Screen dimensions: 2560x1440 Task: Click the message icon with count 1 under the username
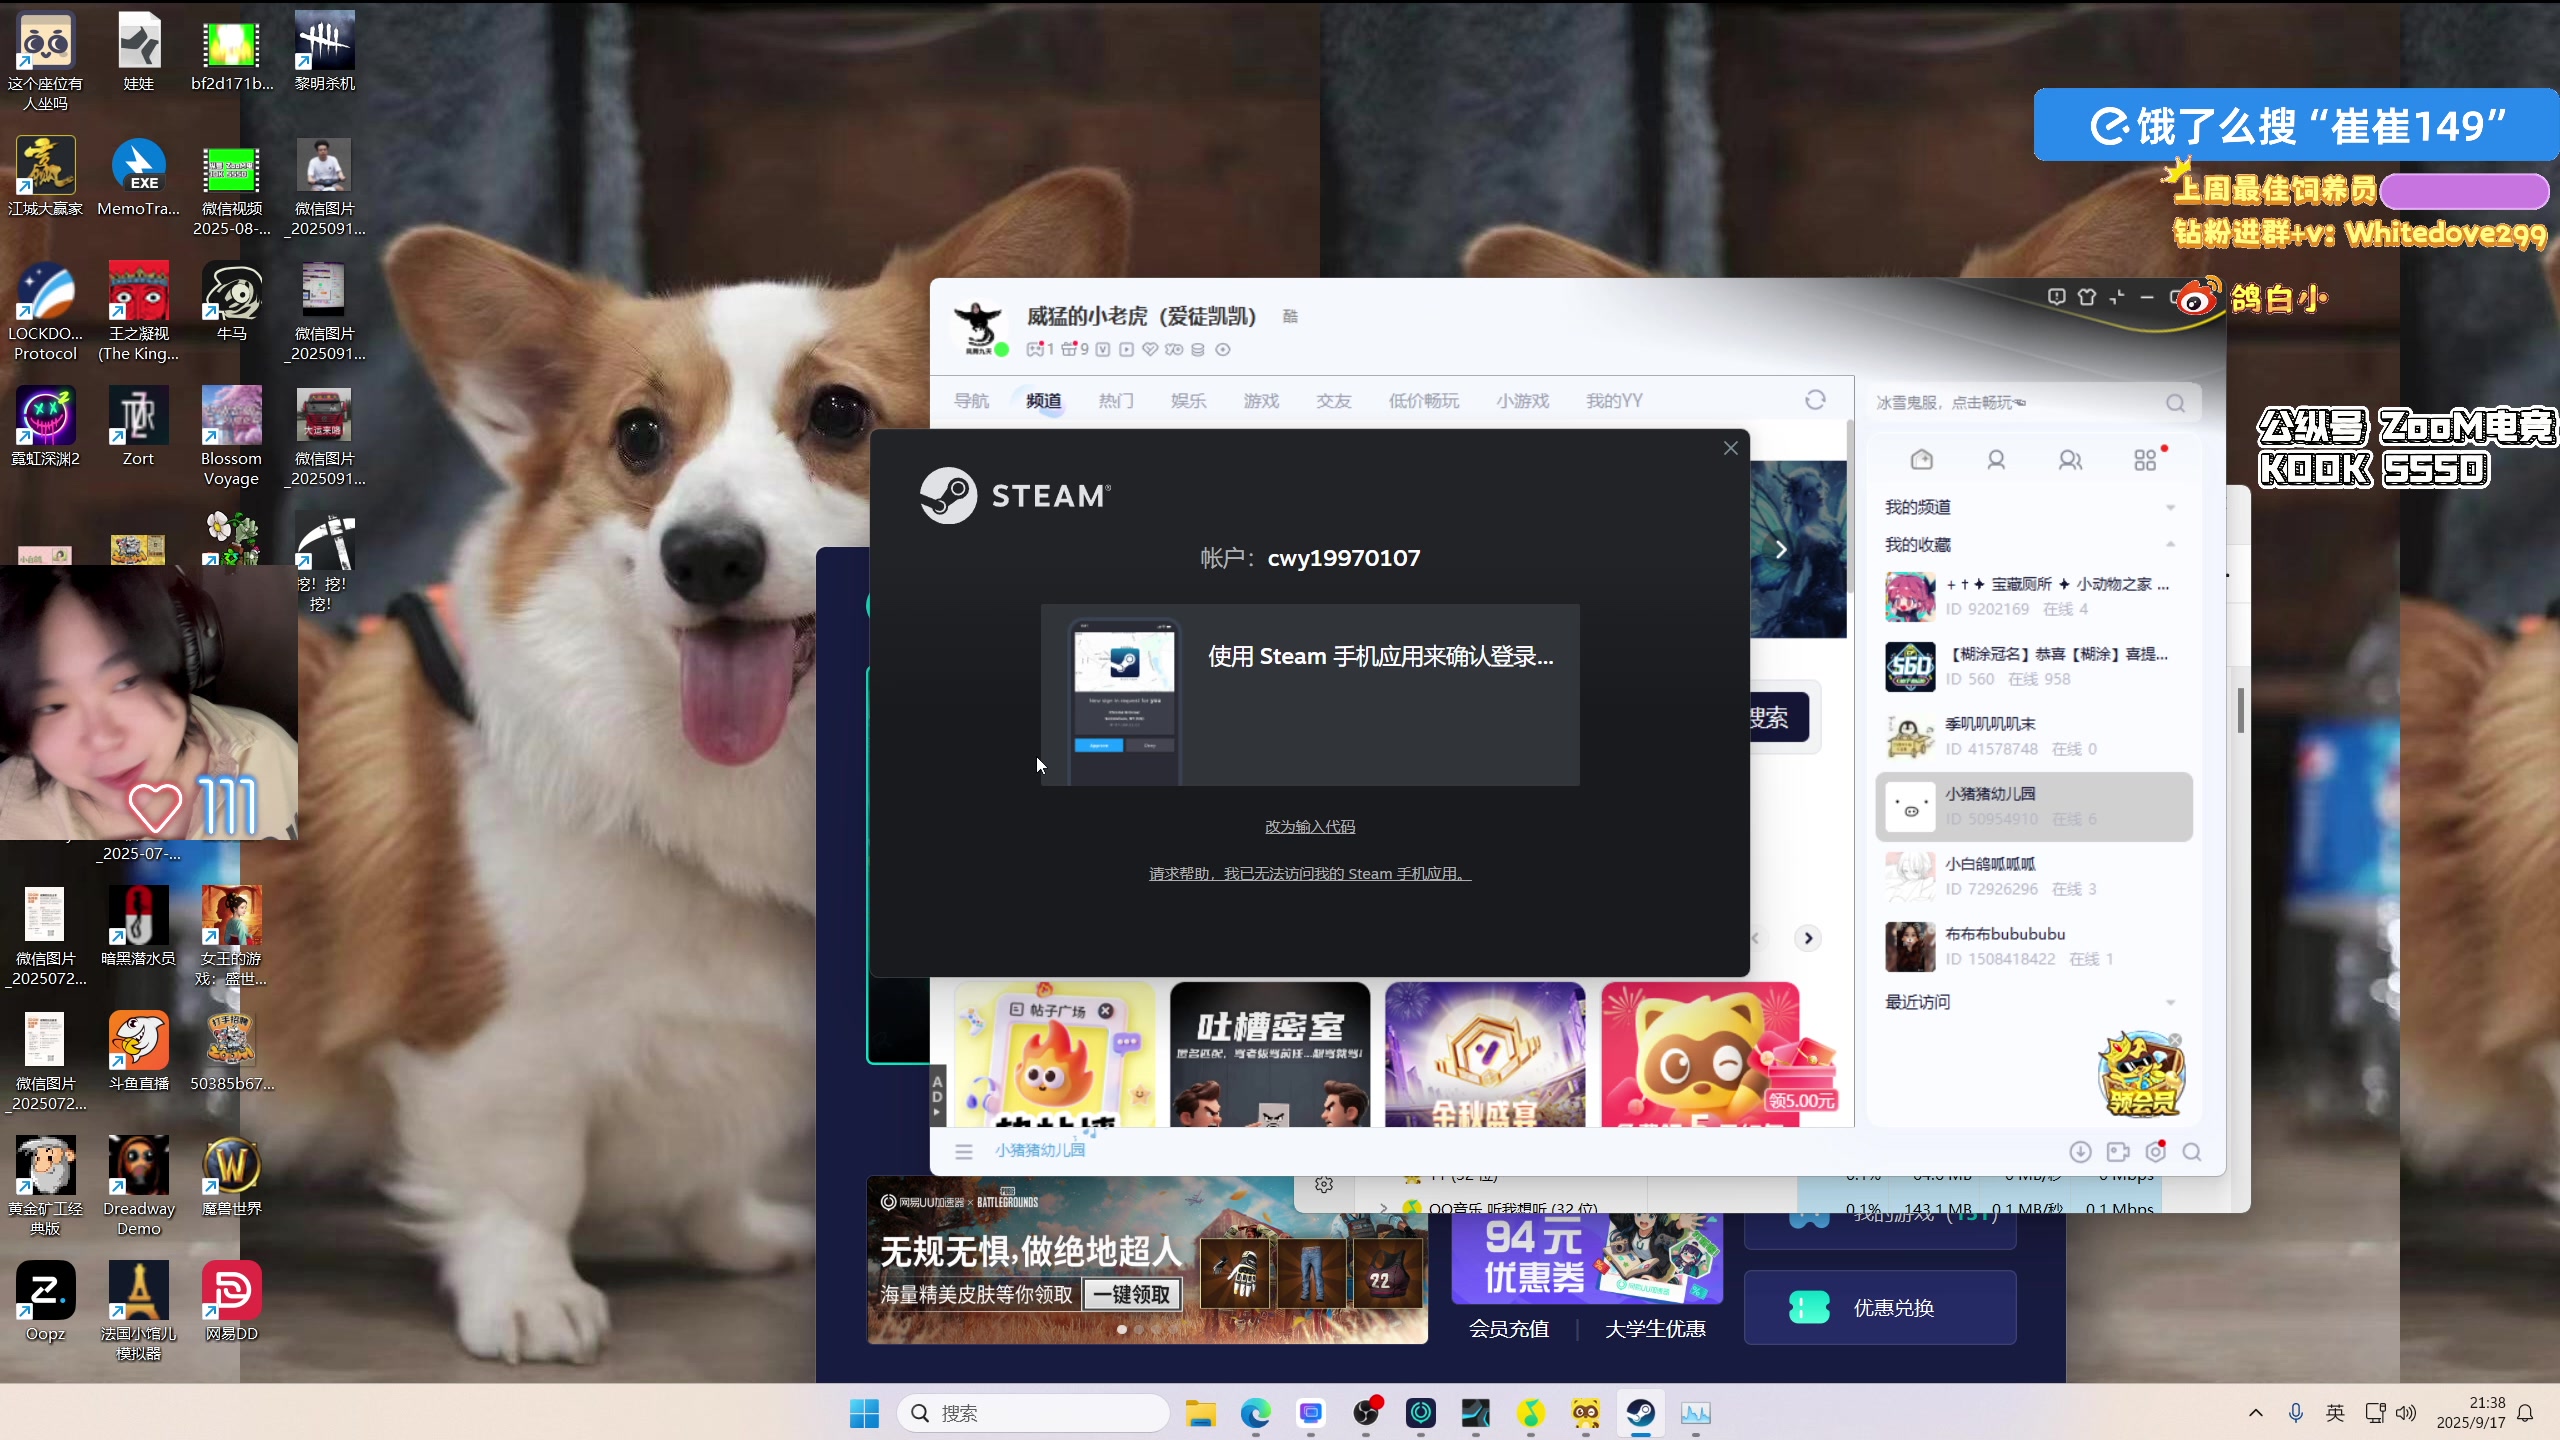pyautogui.click(x=1040, y=349)
